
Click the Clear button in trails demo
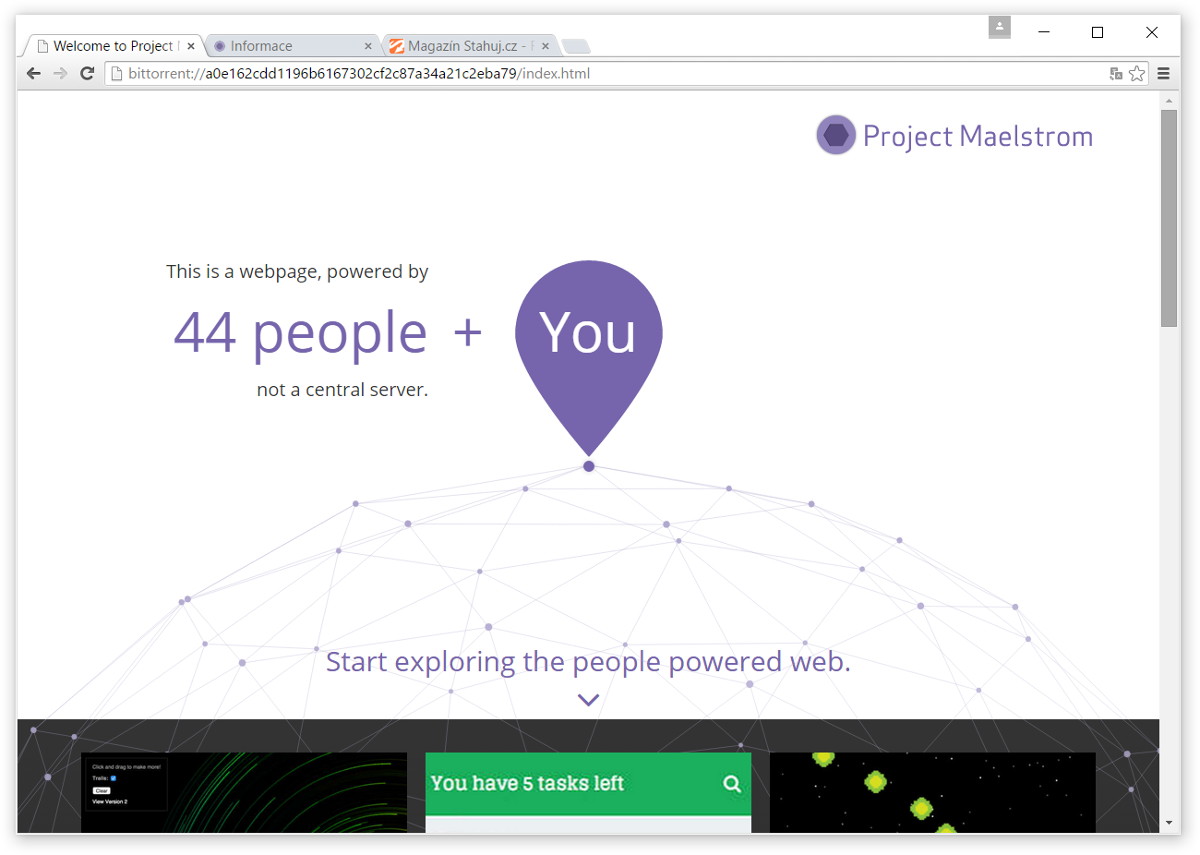coord(101,790)
